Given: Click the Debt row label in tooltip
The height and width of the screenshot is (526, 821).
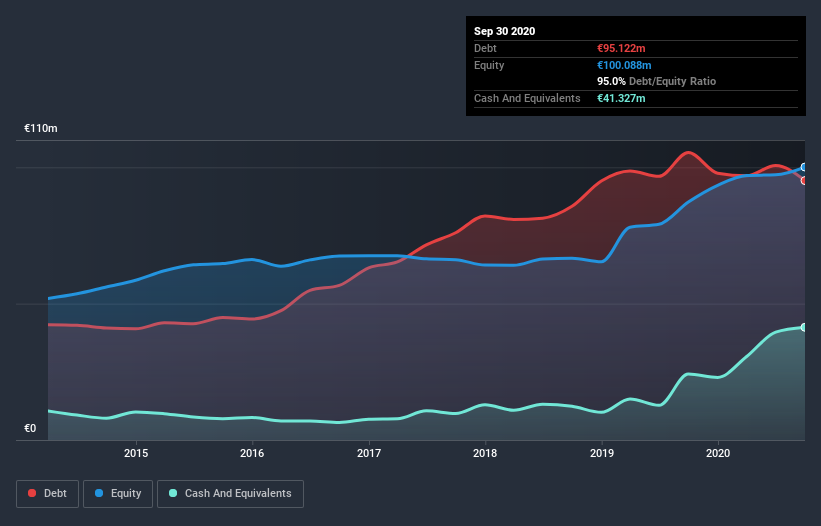Looking at the screenshot, I should 485,48.
